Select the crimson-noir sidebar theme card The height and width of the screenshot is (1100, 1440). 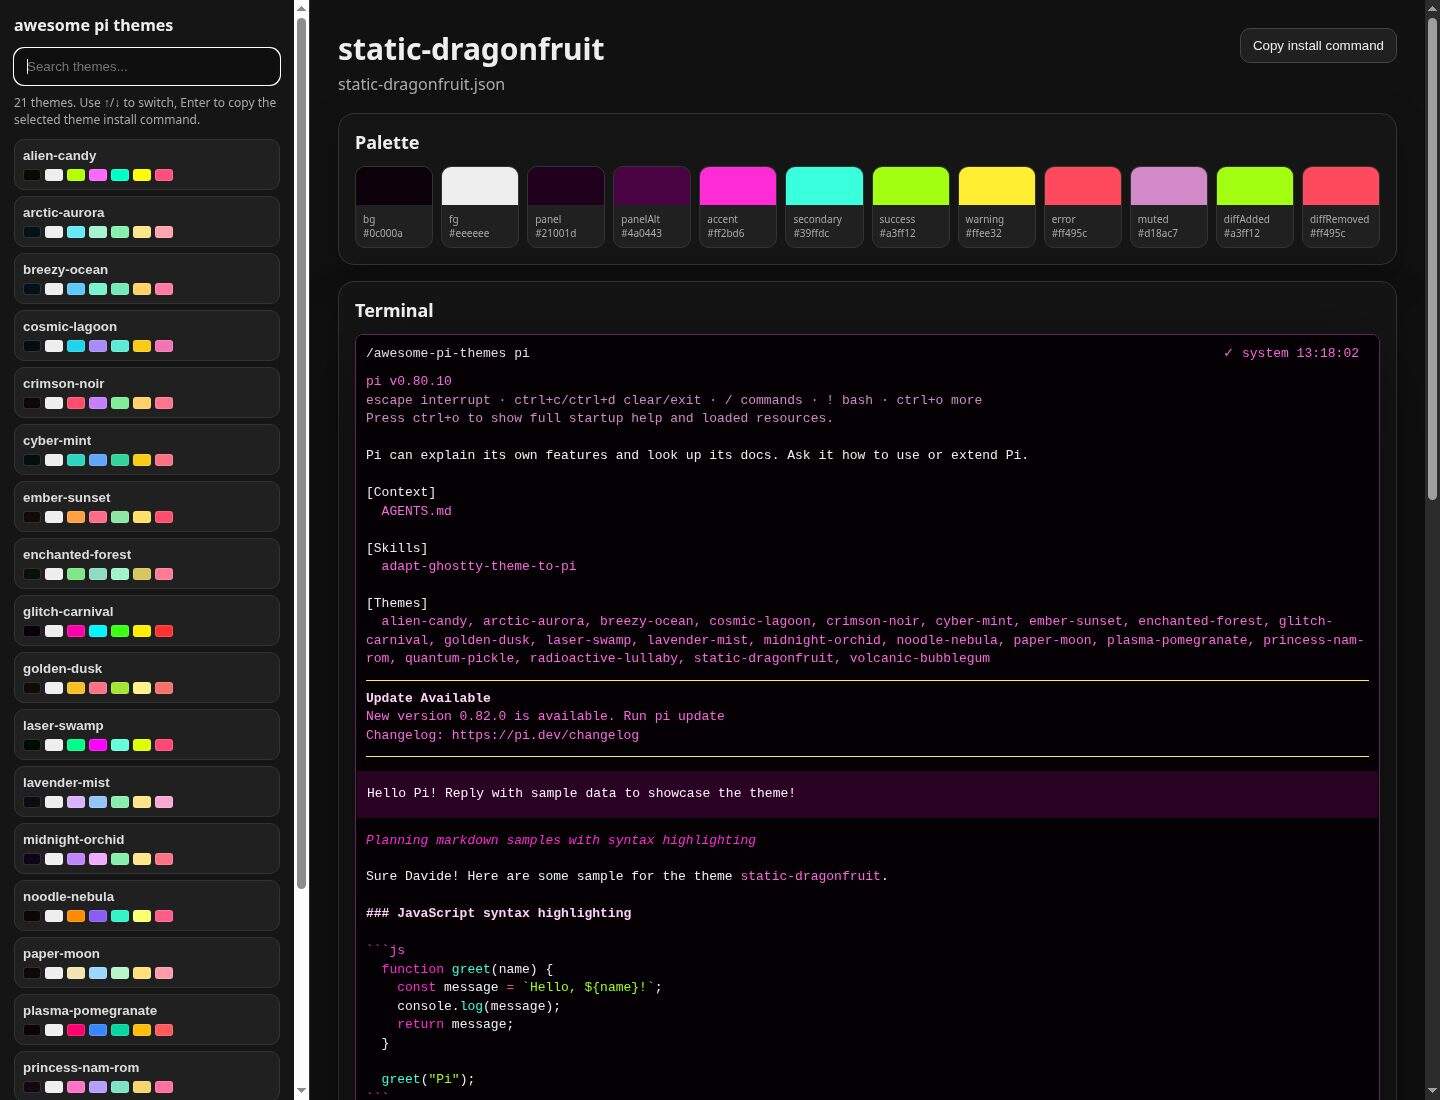tap(147, 393)
